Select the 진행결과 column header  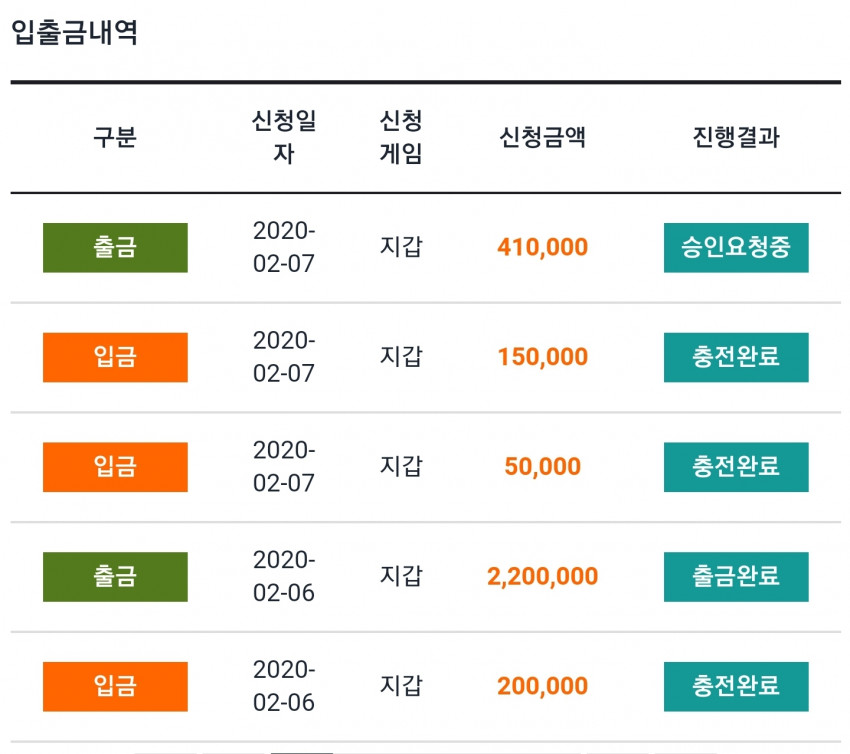(736, 137)
